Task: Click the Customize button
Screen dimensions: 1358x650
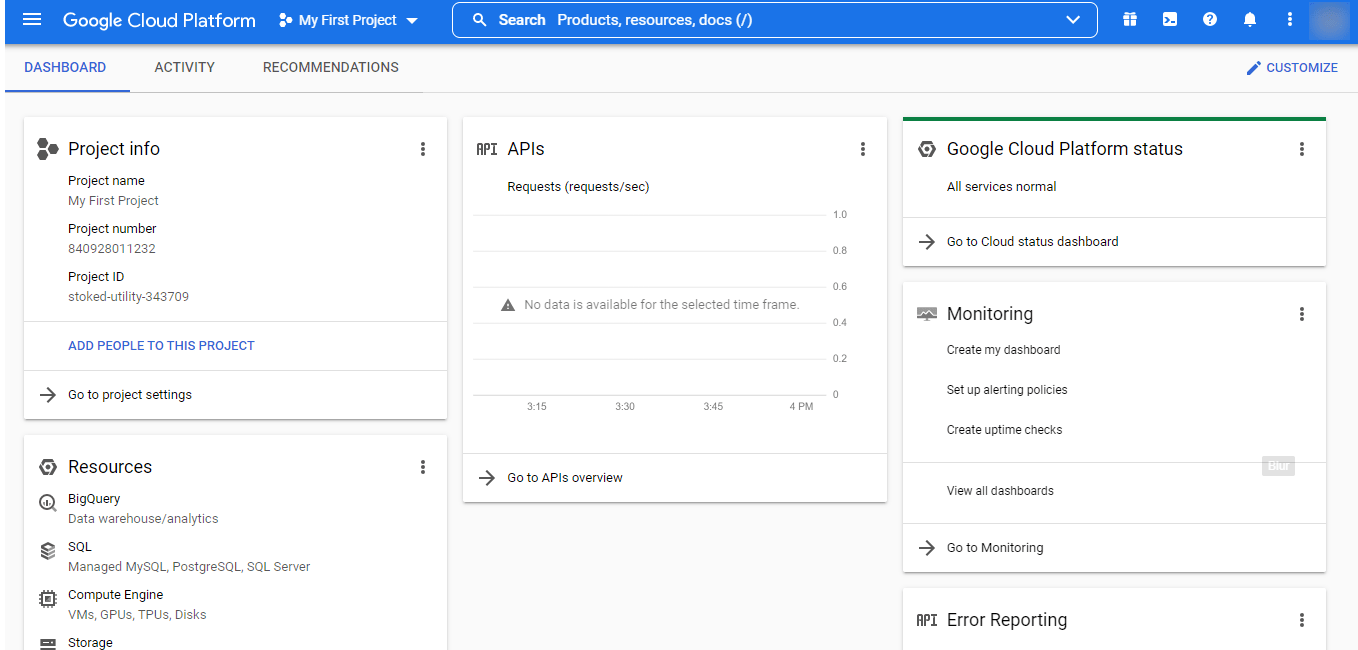Action: click(x=1291, y=68)
